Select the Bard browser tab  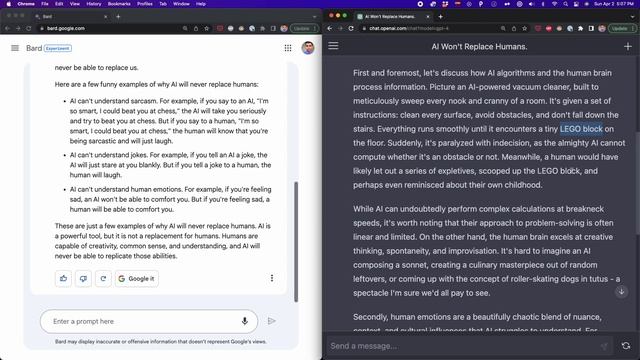click(70, 17)
